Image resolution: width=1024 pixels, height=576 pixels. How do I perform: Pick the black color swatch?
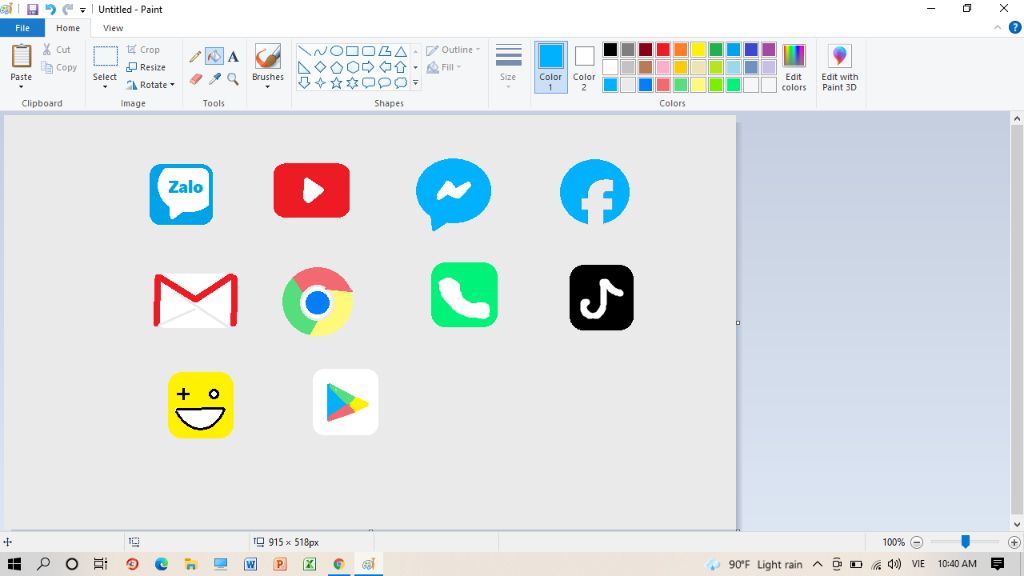tap(610, 50)
